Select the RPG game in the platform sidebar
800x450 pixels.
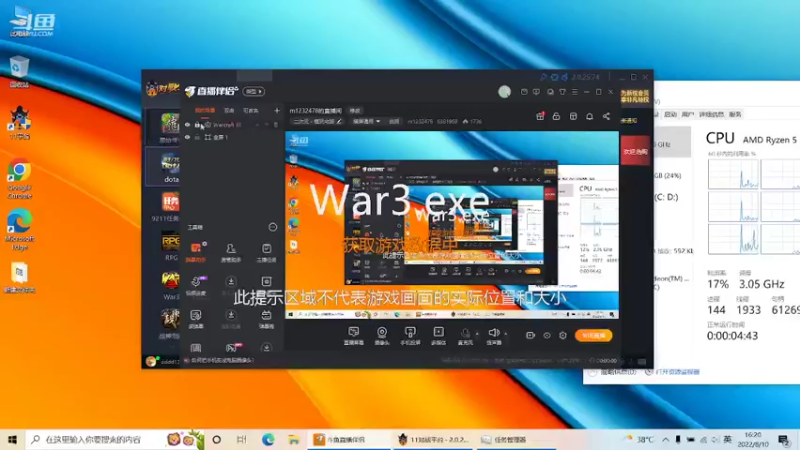click(x=170, y=246)
